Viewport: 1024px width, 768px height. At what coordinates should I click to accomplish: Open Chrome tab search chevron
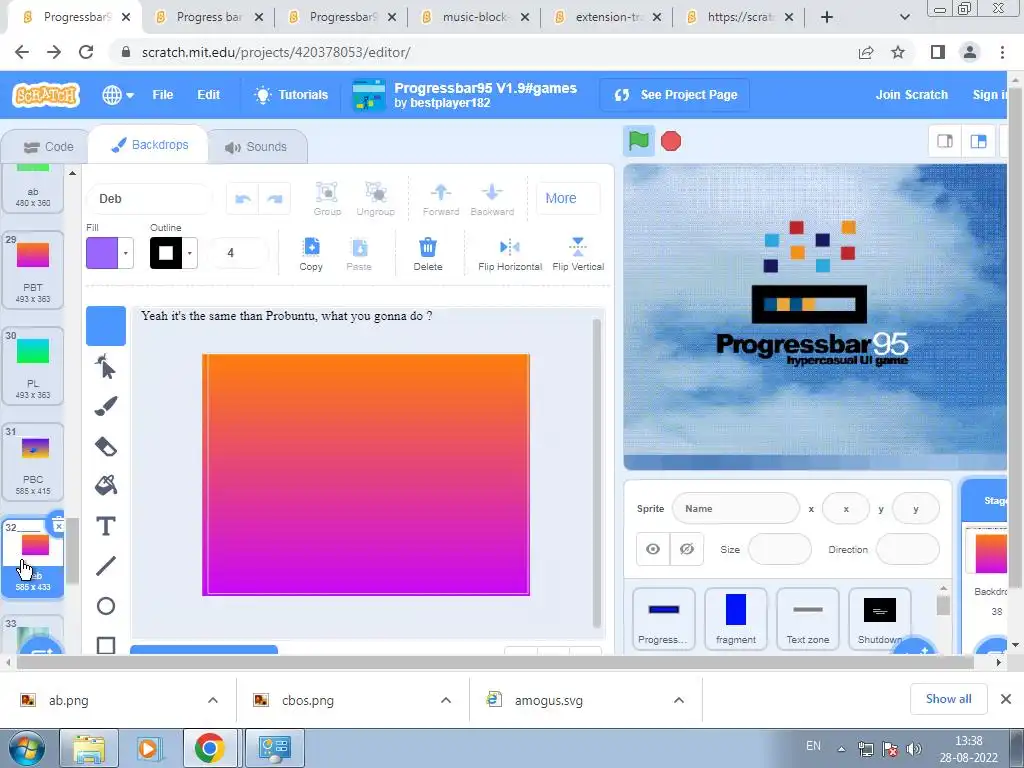[904, 17]
